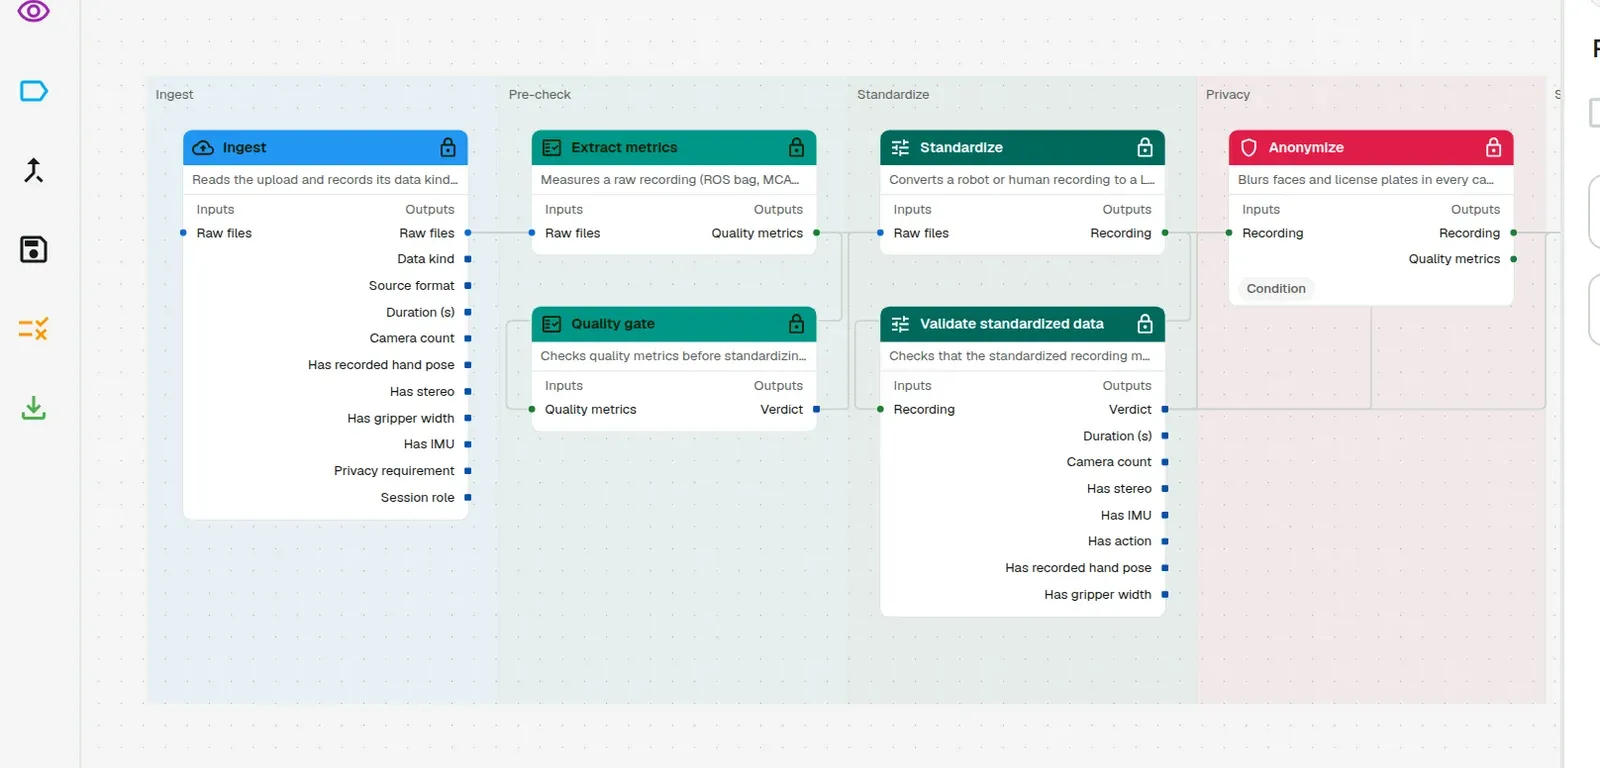Click the shield icon on Anonymize node
Image resolution: width=1600 pixels, height=768 pixels.
click(1249, 148)
